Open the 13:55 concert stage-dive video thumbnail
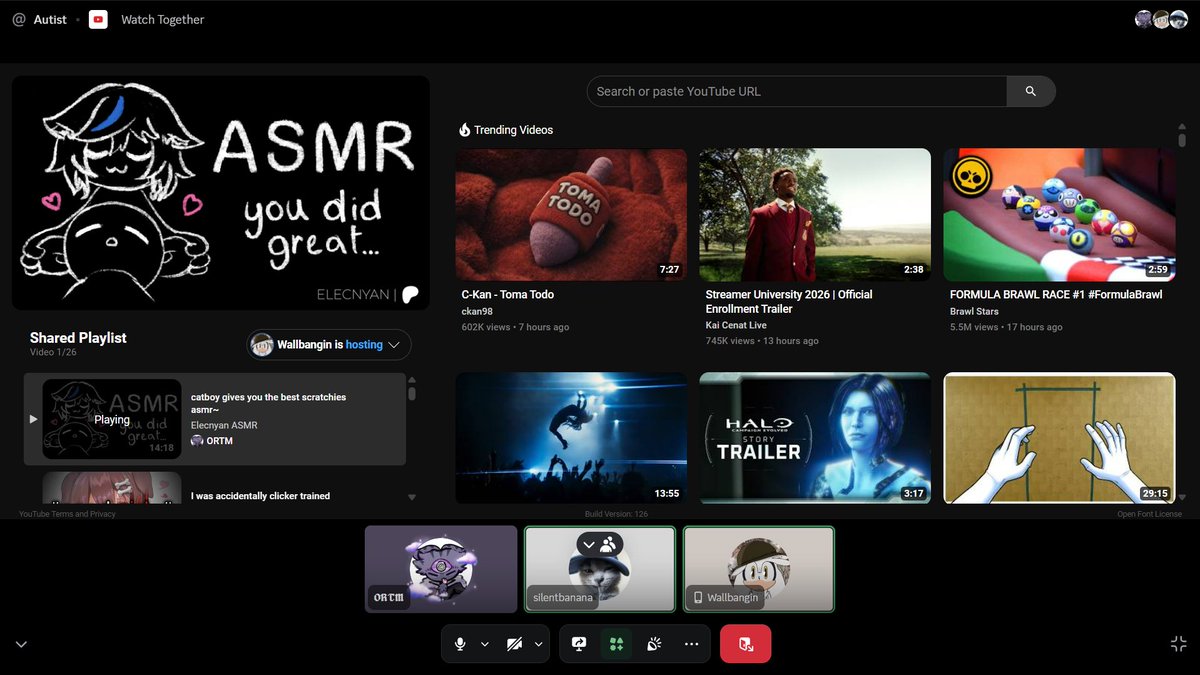 point(571,438)
